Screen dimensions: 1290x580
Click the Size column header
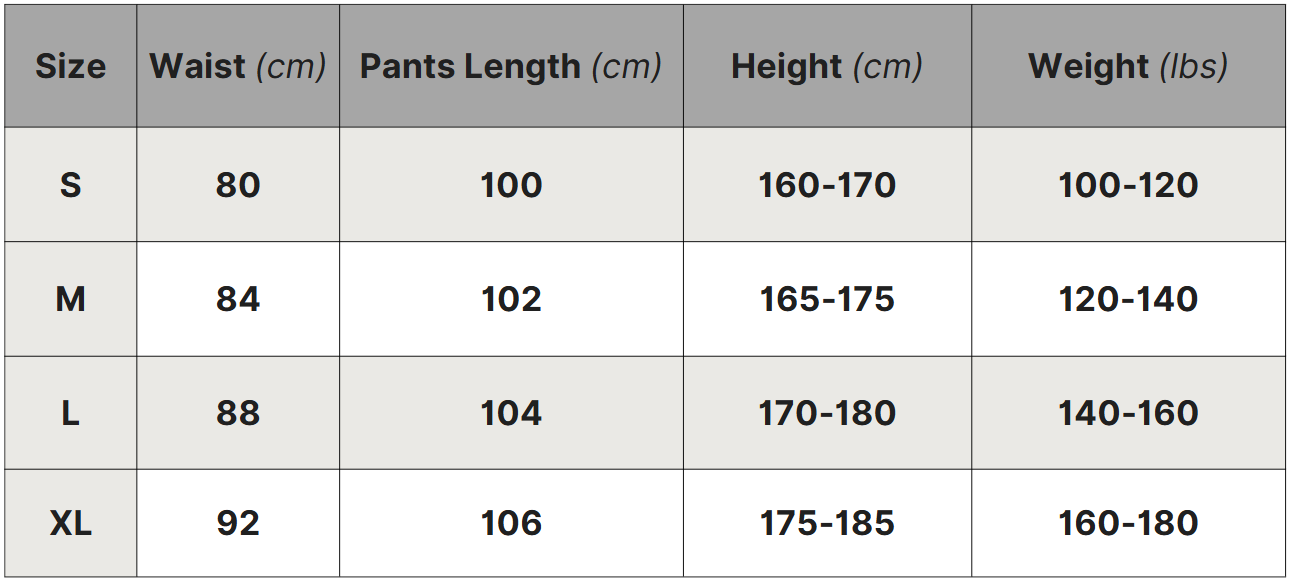(70, 66)
